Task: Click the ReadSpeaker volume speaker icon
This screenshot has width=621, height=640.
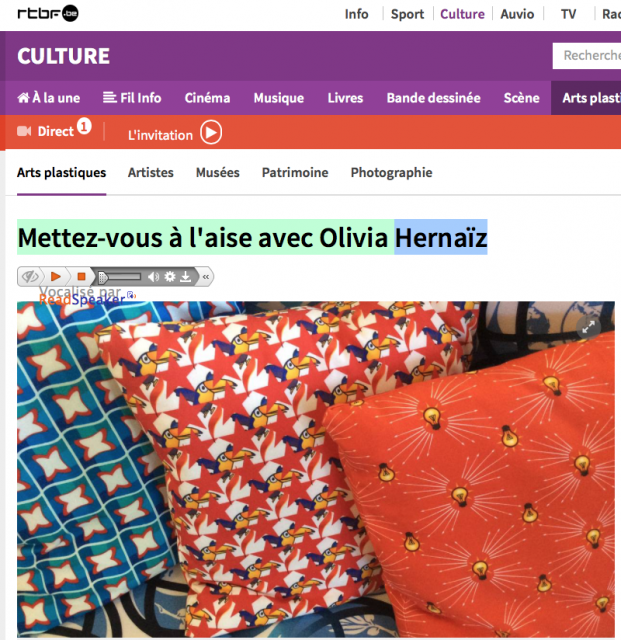Action: click(153, 277)
